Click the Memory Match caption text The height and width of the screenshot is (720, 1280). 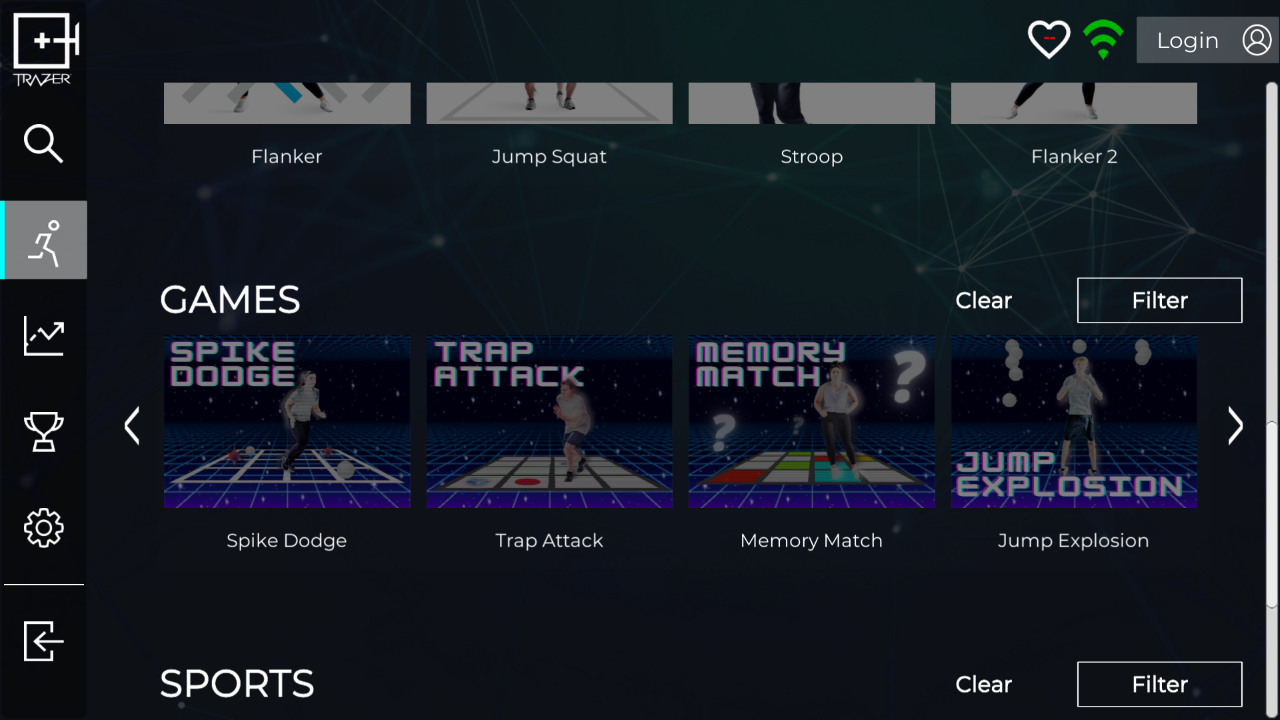(x=811, y=541)
